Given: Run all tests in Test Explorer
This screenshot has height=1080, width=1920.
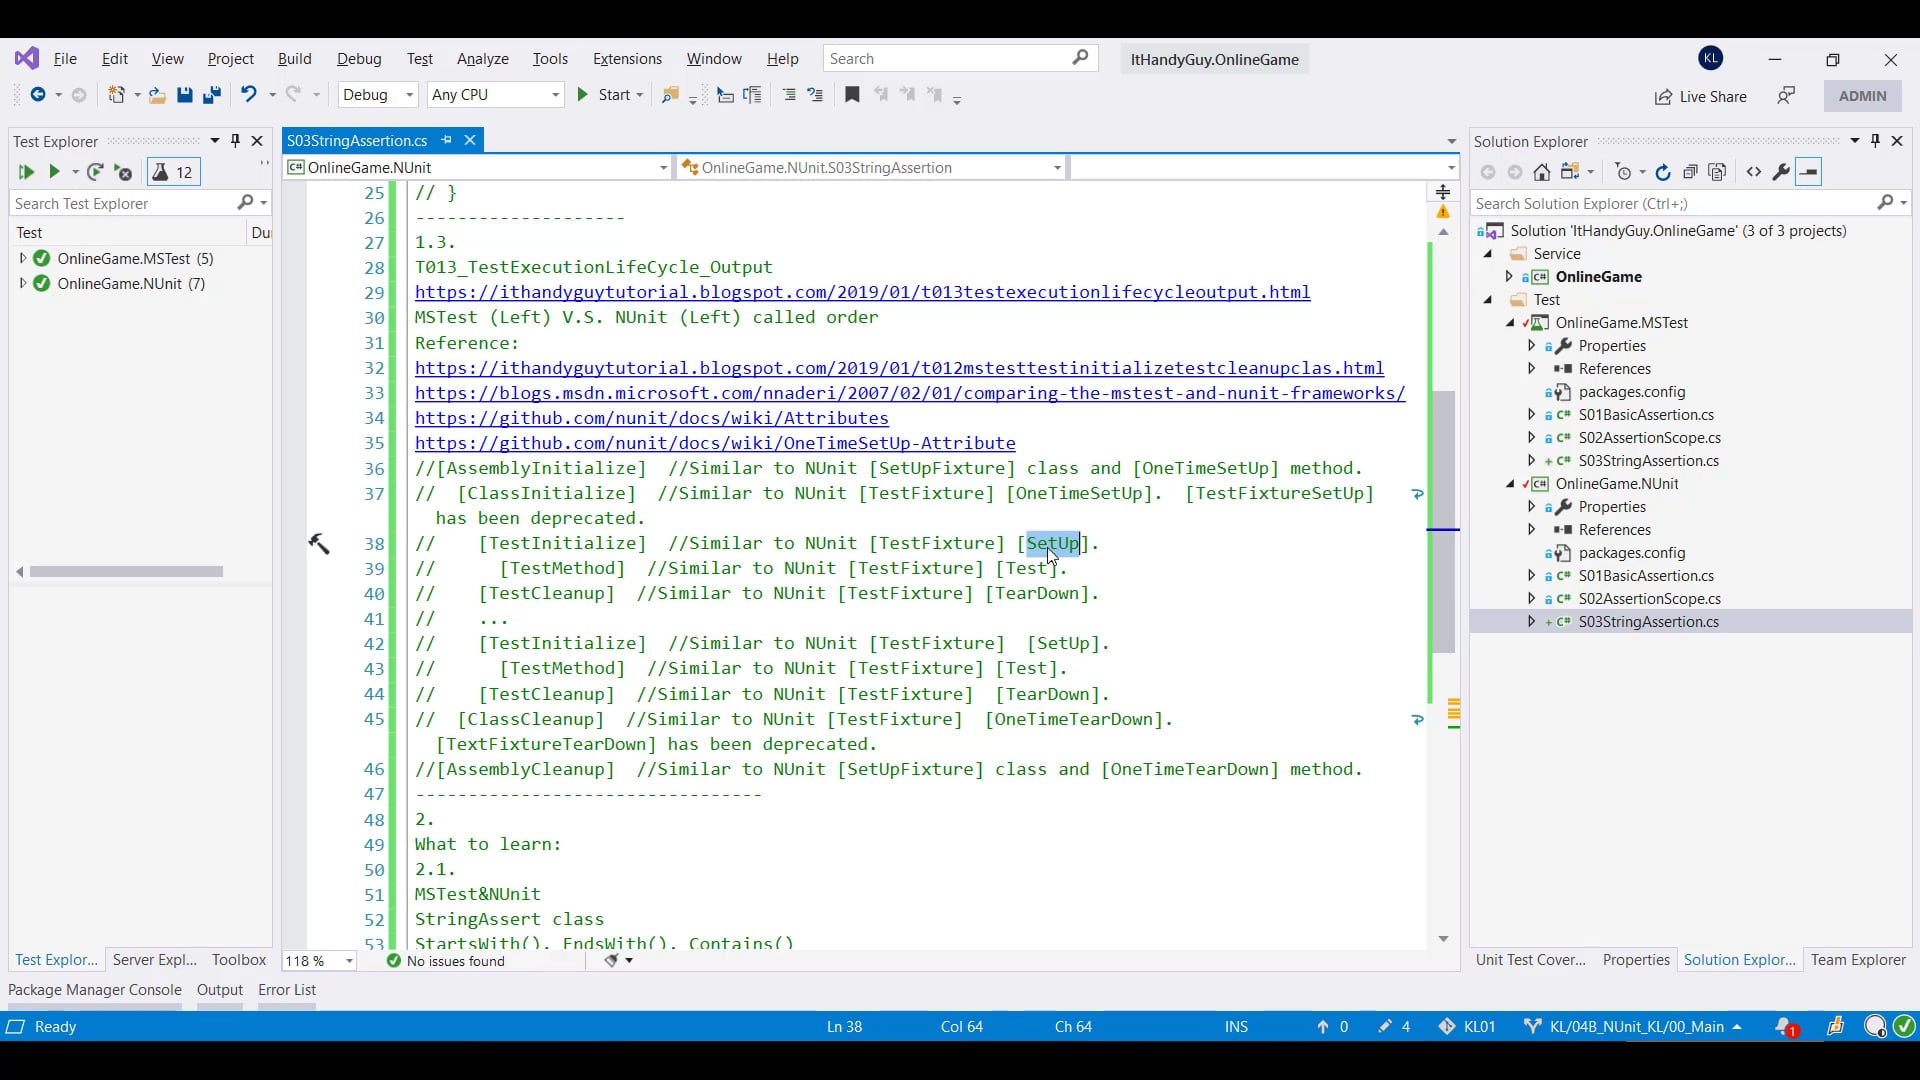Looking at the screenshot, I should click(x=26, y=172).
